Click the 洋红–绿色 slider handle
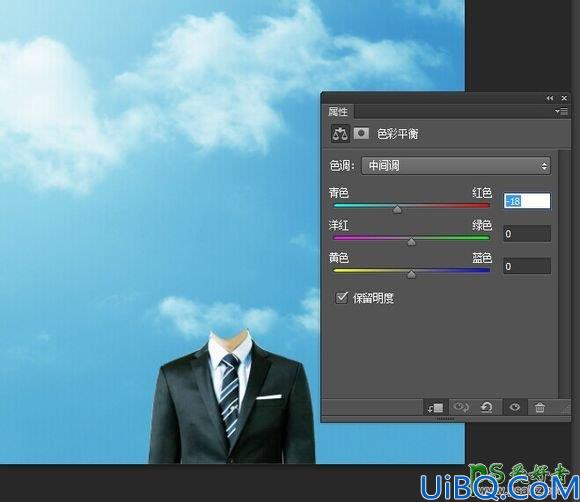The width and height of the screenshot is (580, 502). click(x=411, y=242)
